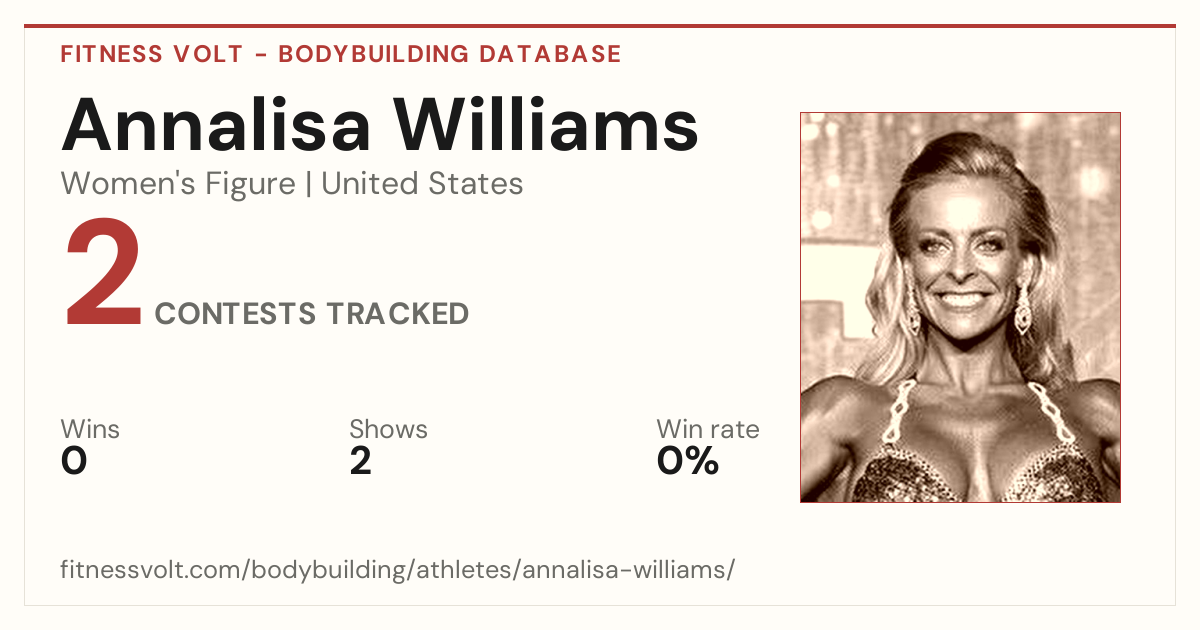
Task: Select the United States country text
Action: coord(422,184)
